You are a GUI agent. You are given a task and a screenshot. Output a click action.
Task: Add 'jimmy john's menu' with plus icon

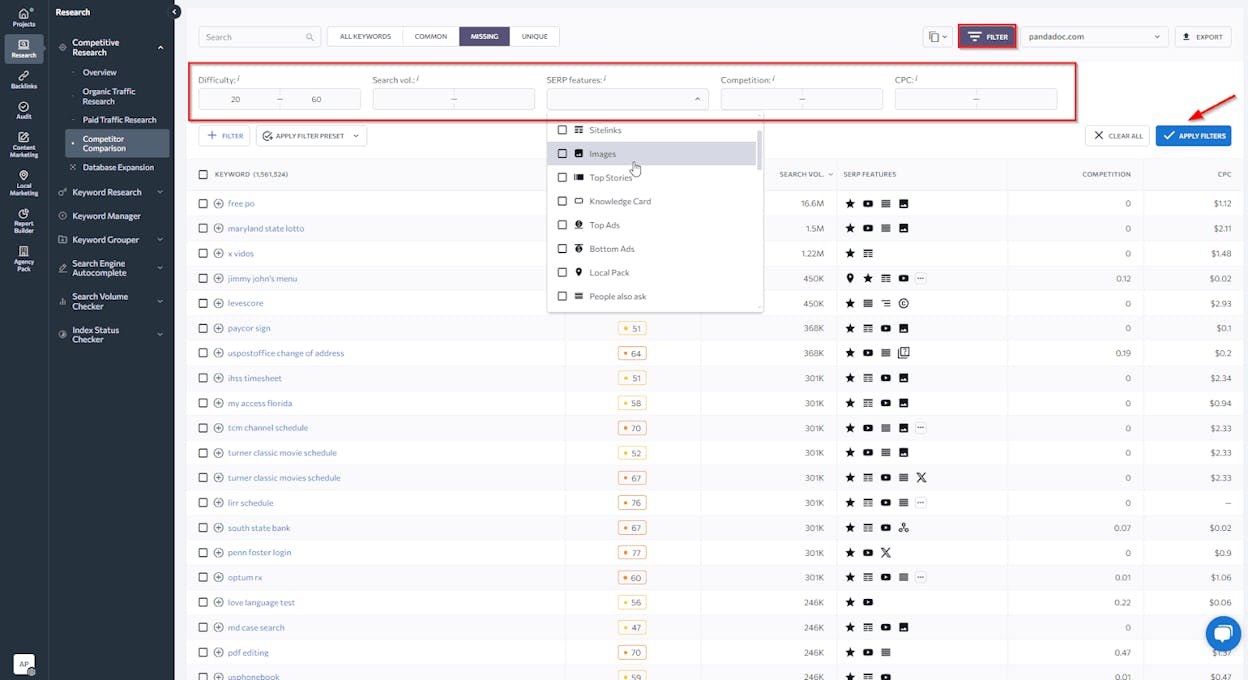[218, 278]
